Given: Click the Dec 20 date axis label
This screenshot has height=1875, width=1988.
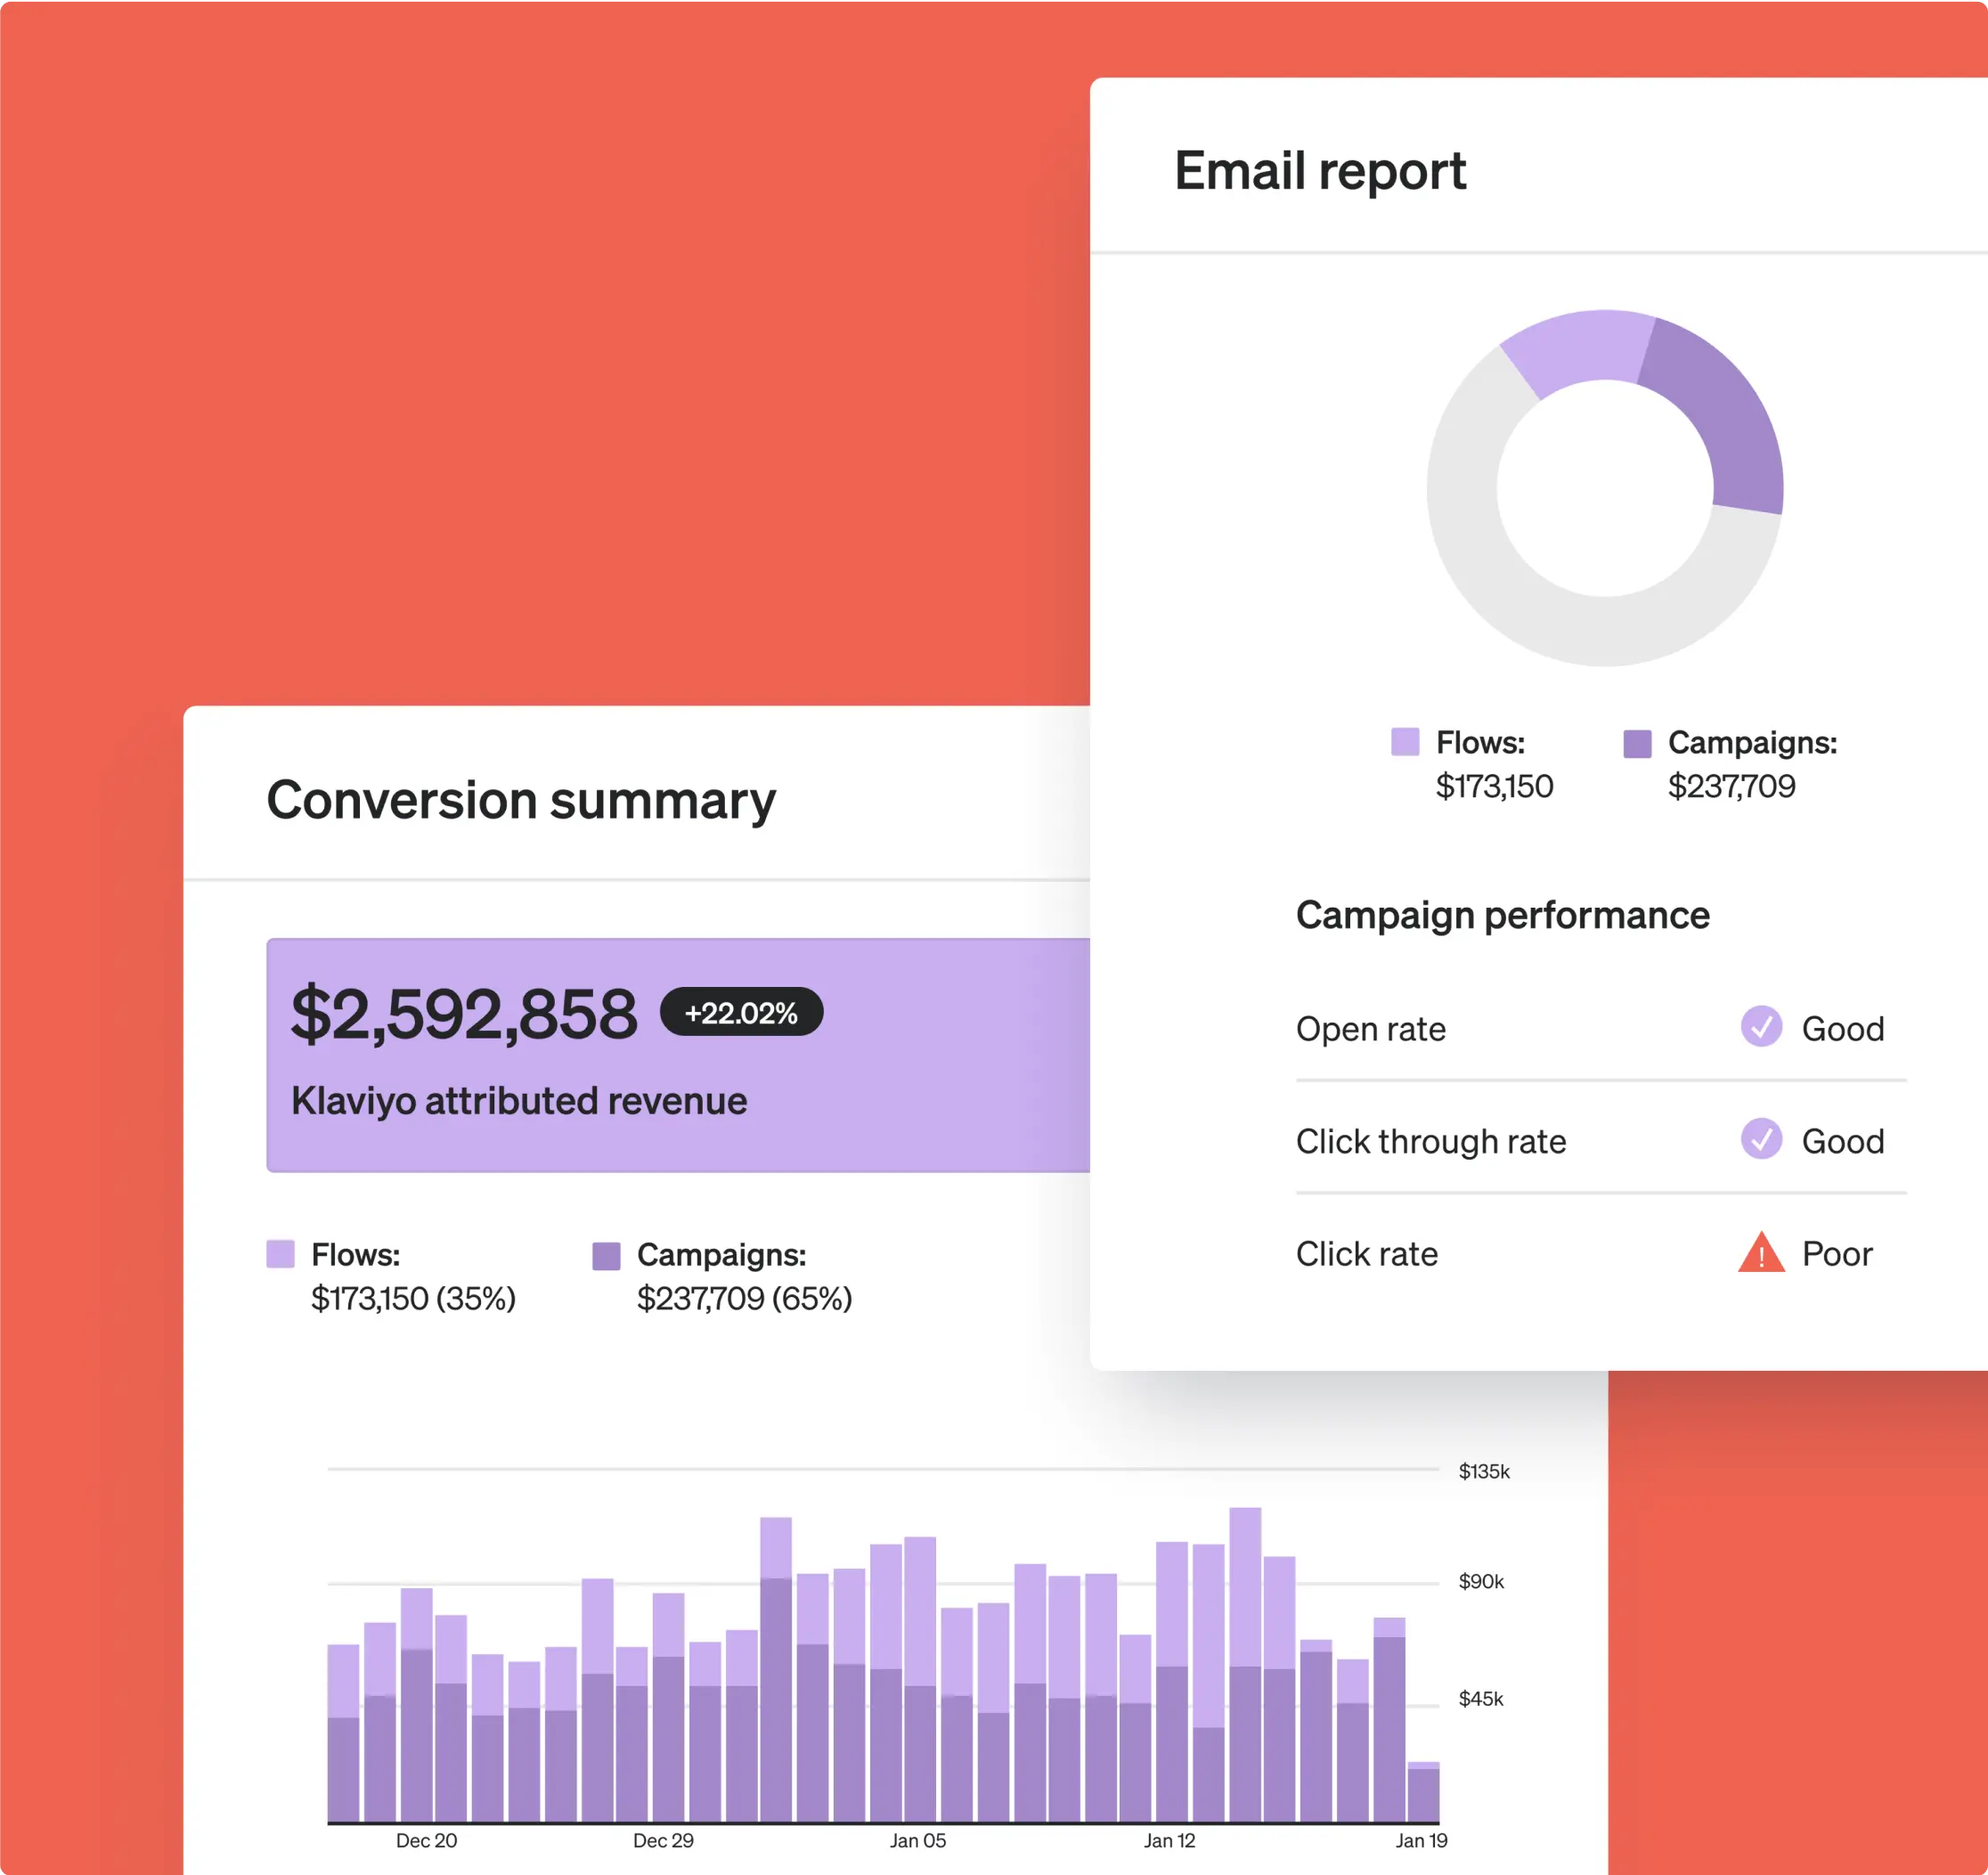Looking at the screenshot, I should [x=426, y=1840].
